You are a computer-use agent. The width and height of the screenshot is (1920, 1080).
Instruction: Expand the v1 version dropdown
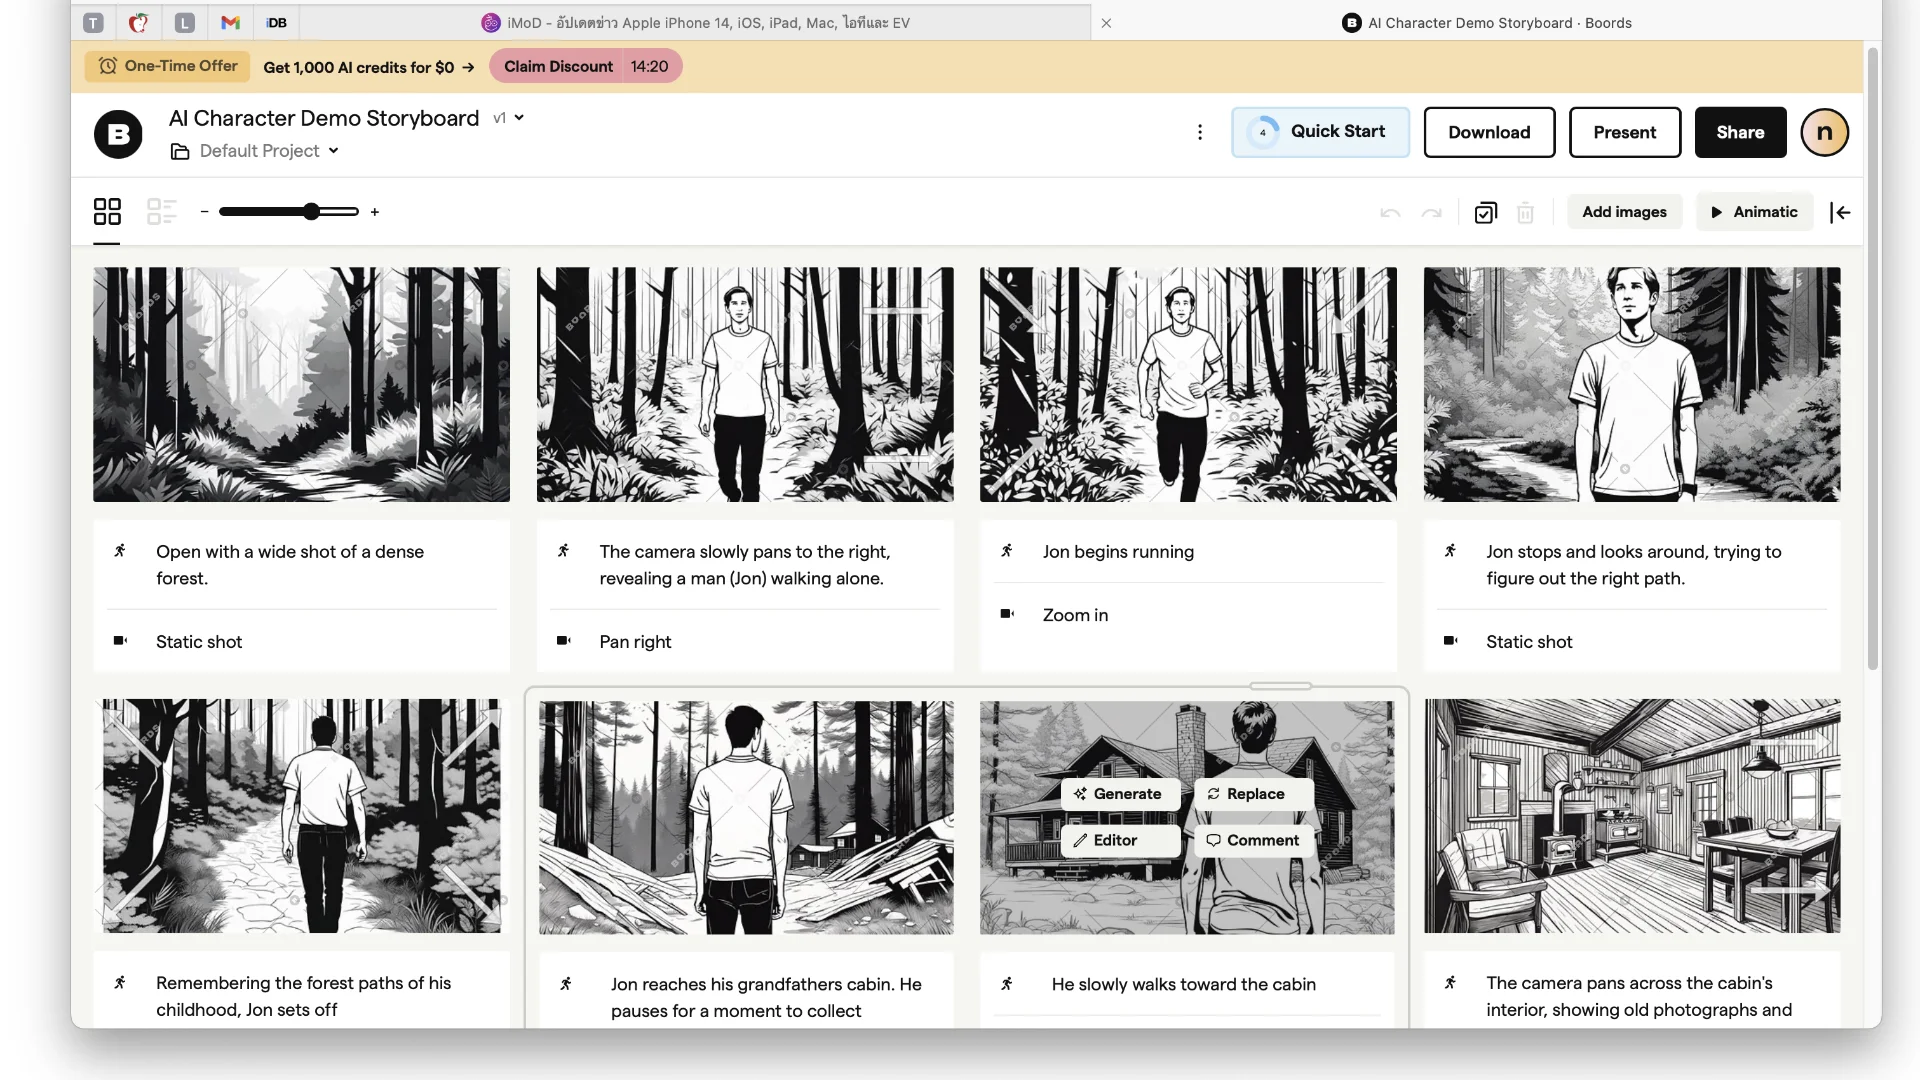[509, 118]
